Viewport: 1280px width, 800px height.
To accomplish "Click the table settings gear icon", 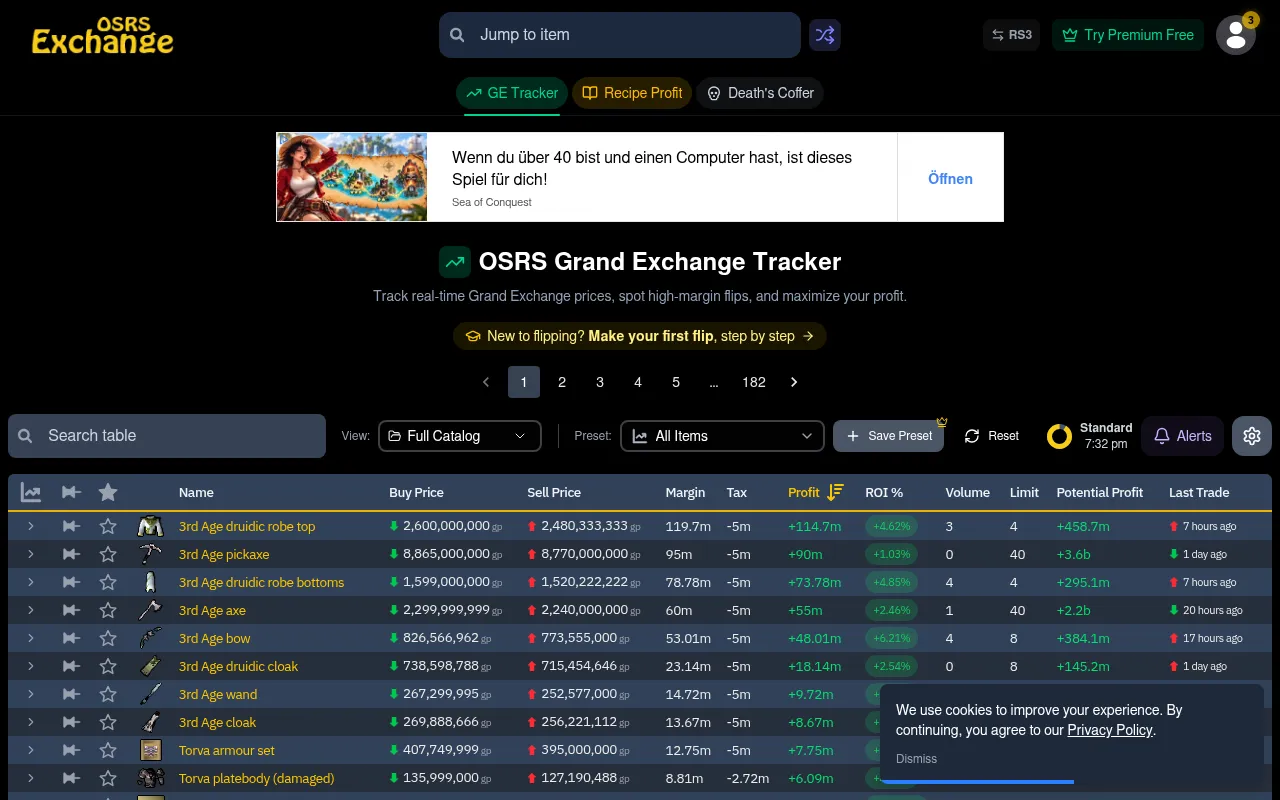I will click(x=1252, y=436).
